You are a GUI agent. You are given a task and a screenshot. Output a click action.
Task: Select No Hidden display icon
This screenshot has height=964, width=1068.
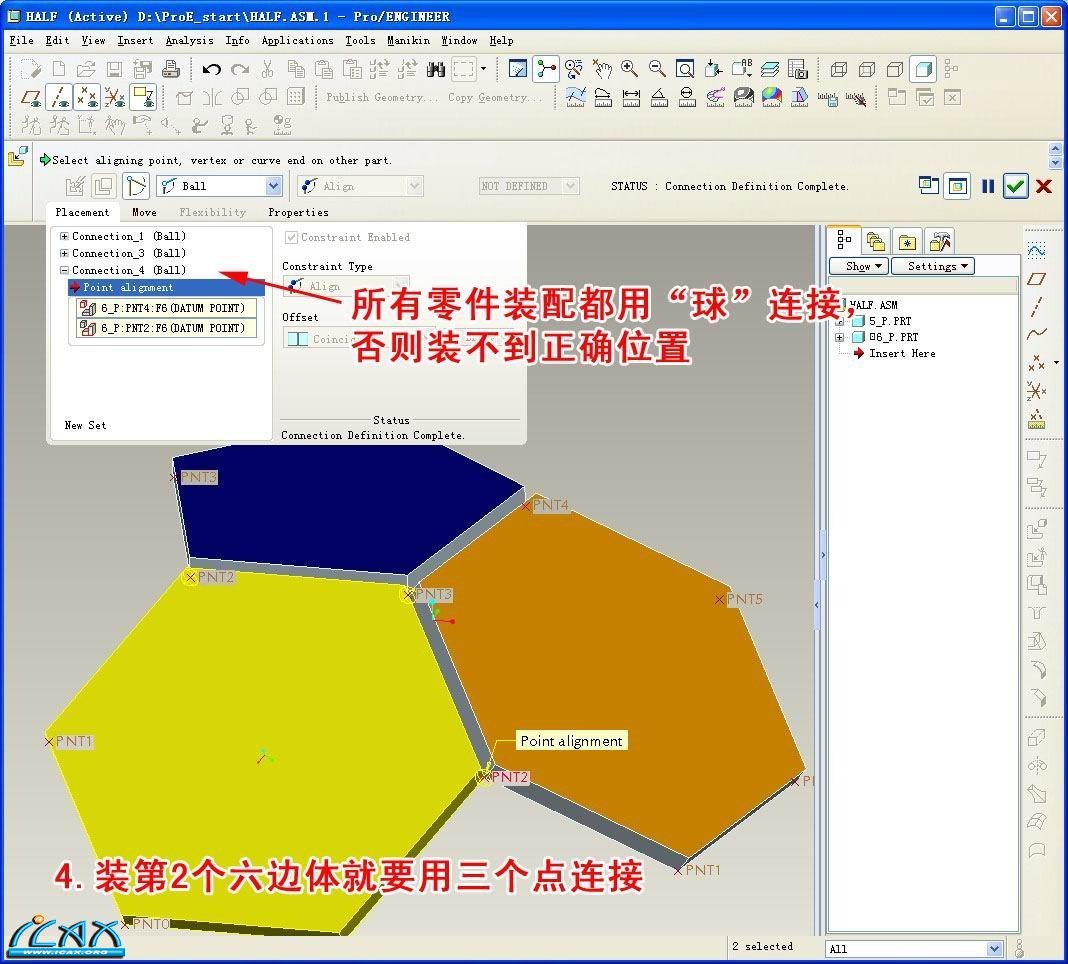tap(895, 69)
